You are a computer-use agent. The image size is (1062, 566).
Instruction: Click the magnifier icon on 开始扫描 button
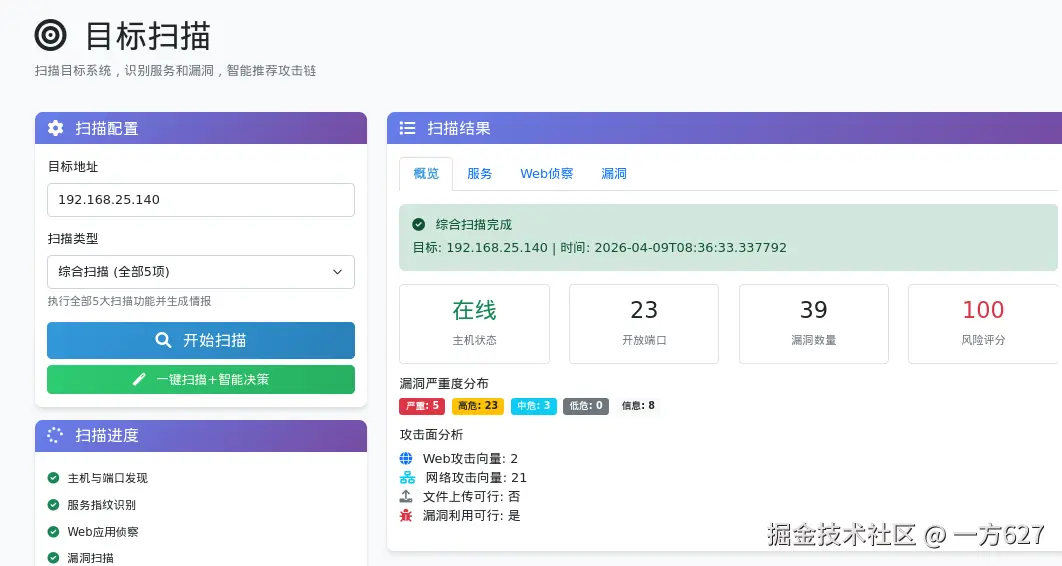pyautogui.click(x=163, y=340)
